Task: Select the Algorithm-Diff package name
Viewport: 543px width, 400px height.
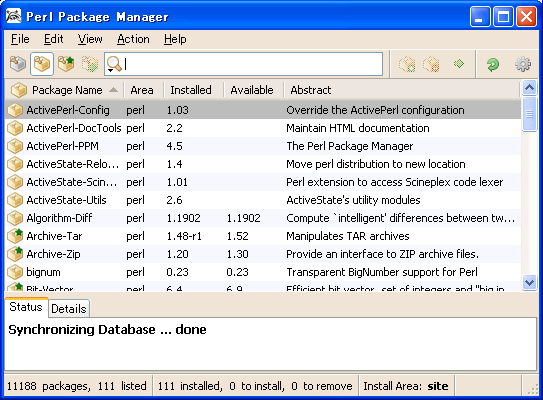Action: [59, 218]
